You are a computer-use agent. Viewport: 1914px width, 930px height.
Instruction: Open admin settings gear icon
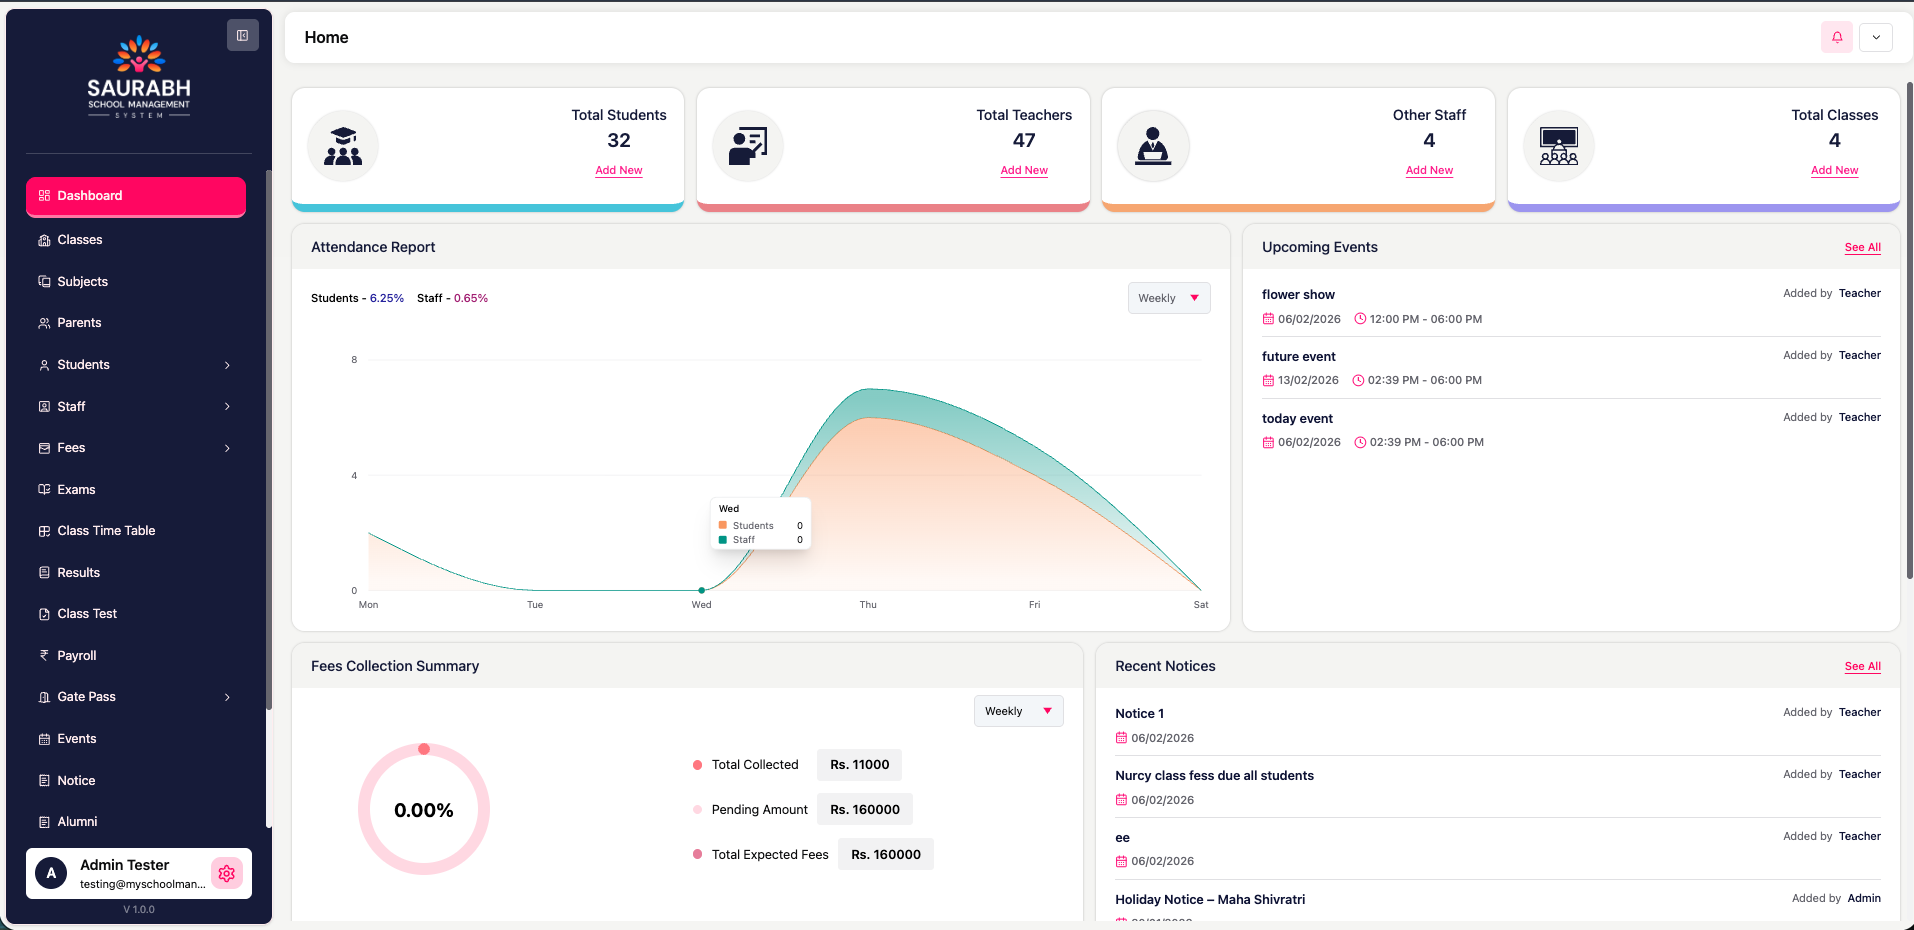(227, 873)
